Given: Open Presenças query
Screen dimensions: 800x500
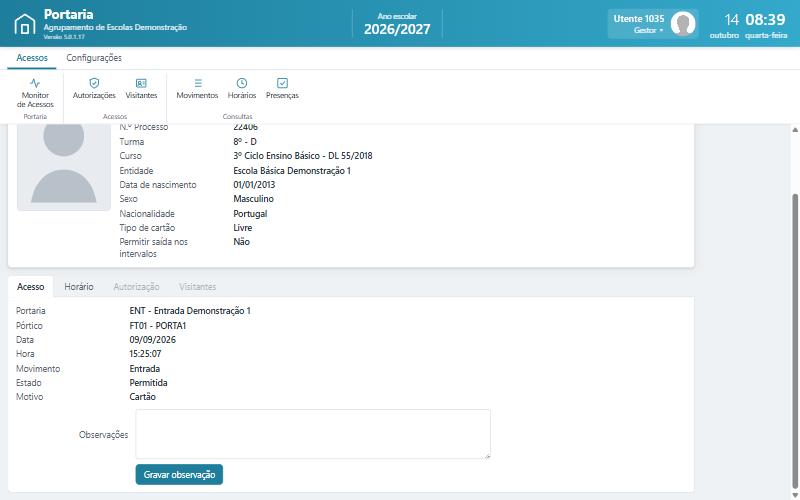Looking at the screenshot, I should click(x=282, y=89).
